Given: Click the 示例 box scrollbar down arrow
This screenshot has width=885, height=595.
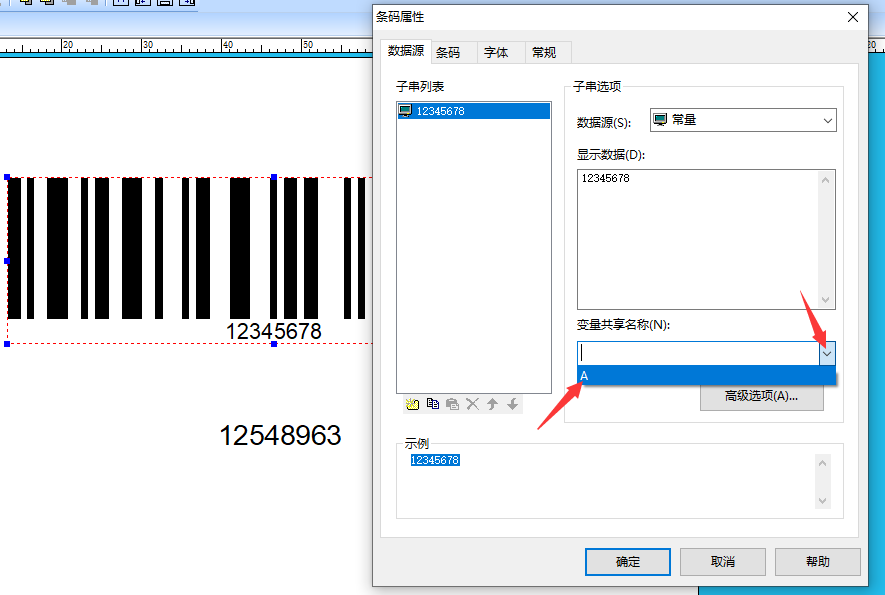Looking at the screenshot, I should [x=822, y=500].
